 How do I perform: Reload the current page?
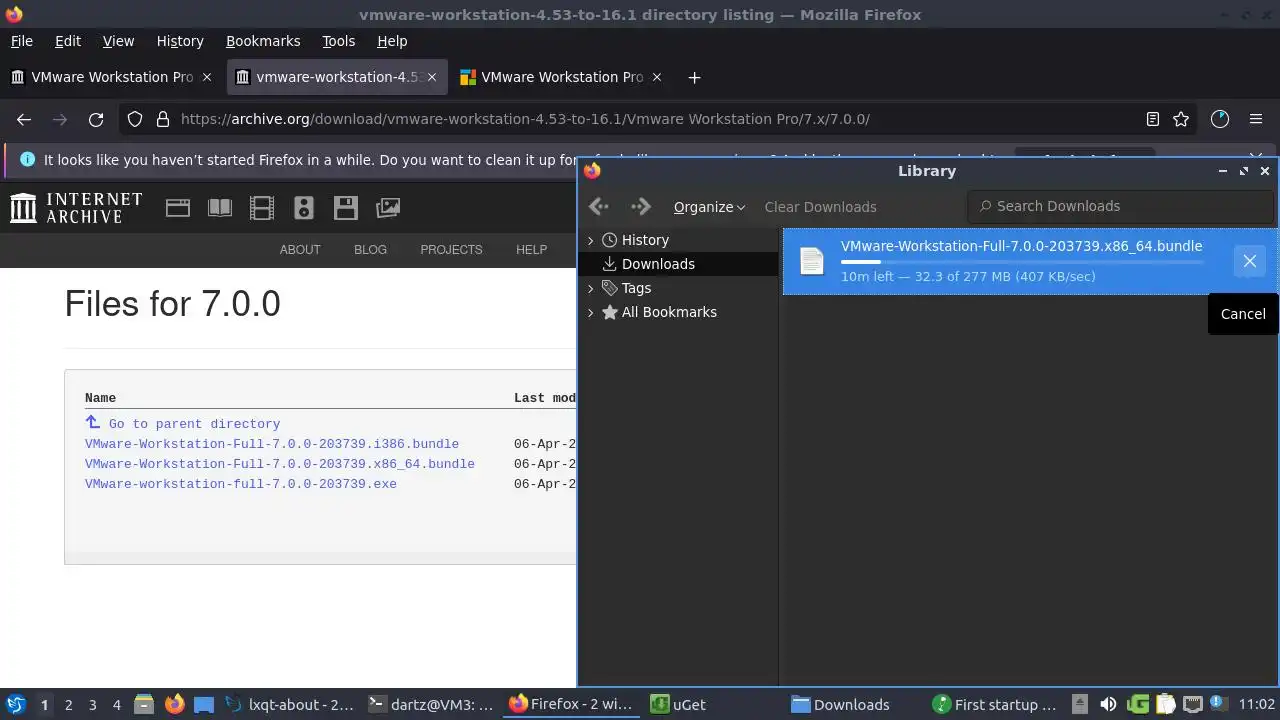pos(96,119)
